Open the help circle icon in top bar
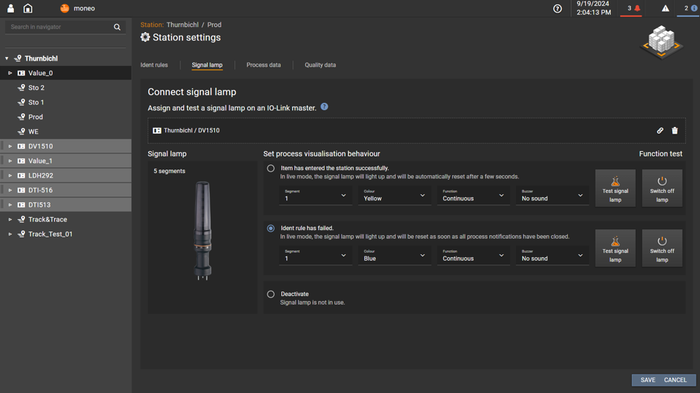 click(x=557, y=8)
